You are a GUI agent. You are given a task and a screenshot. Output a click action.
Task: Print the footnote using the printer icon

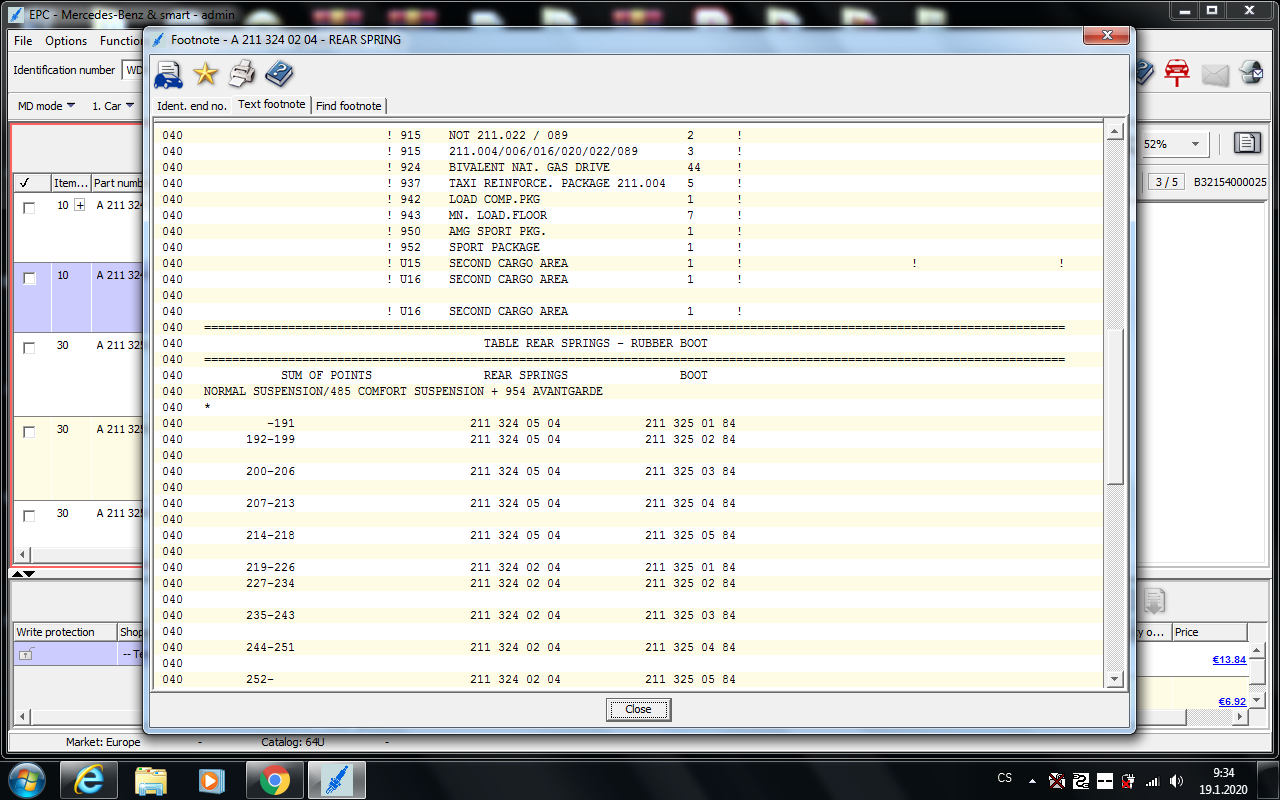242,73
